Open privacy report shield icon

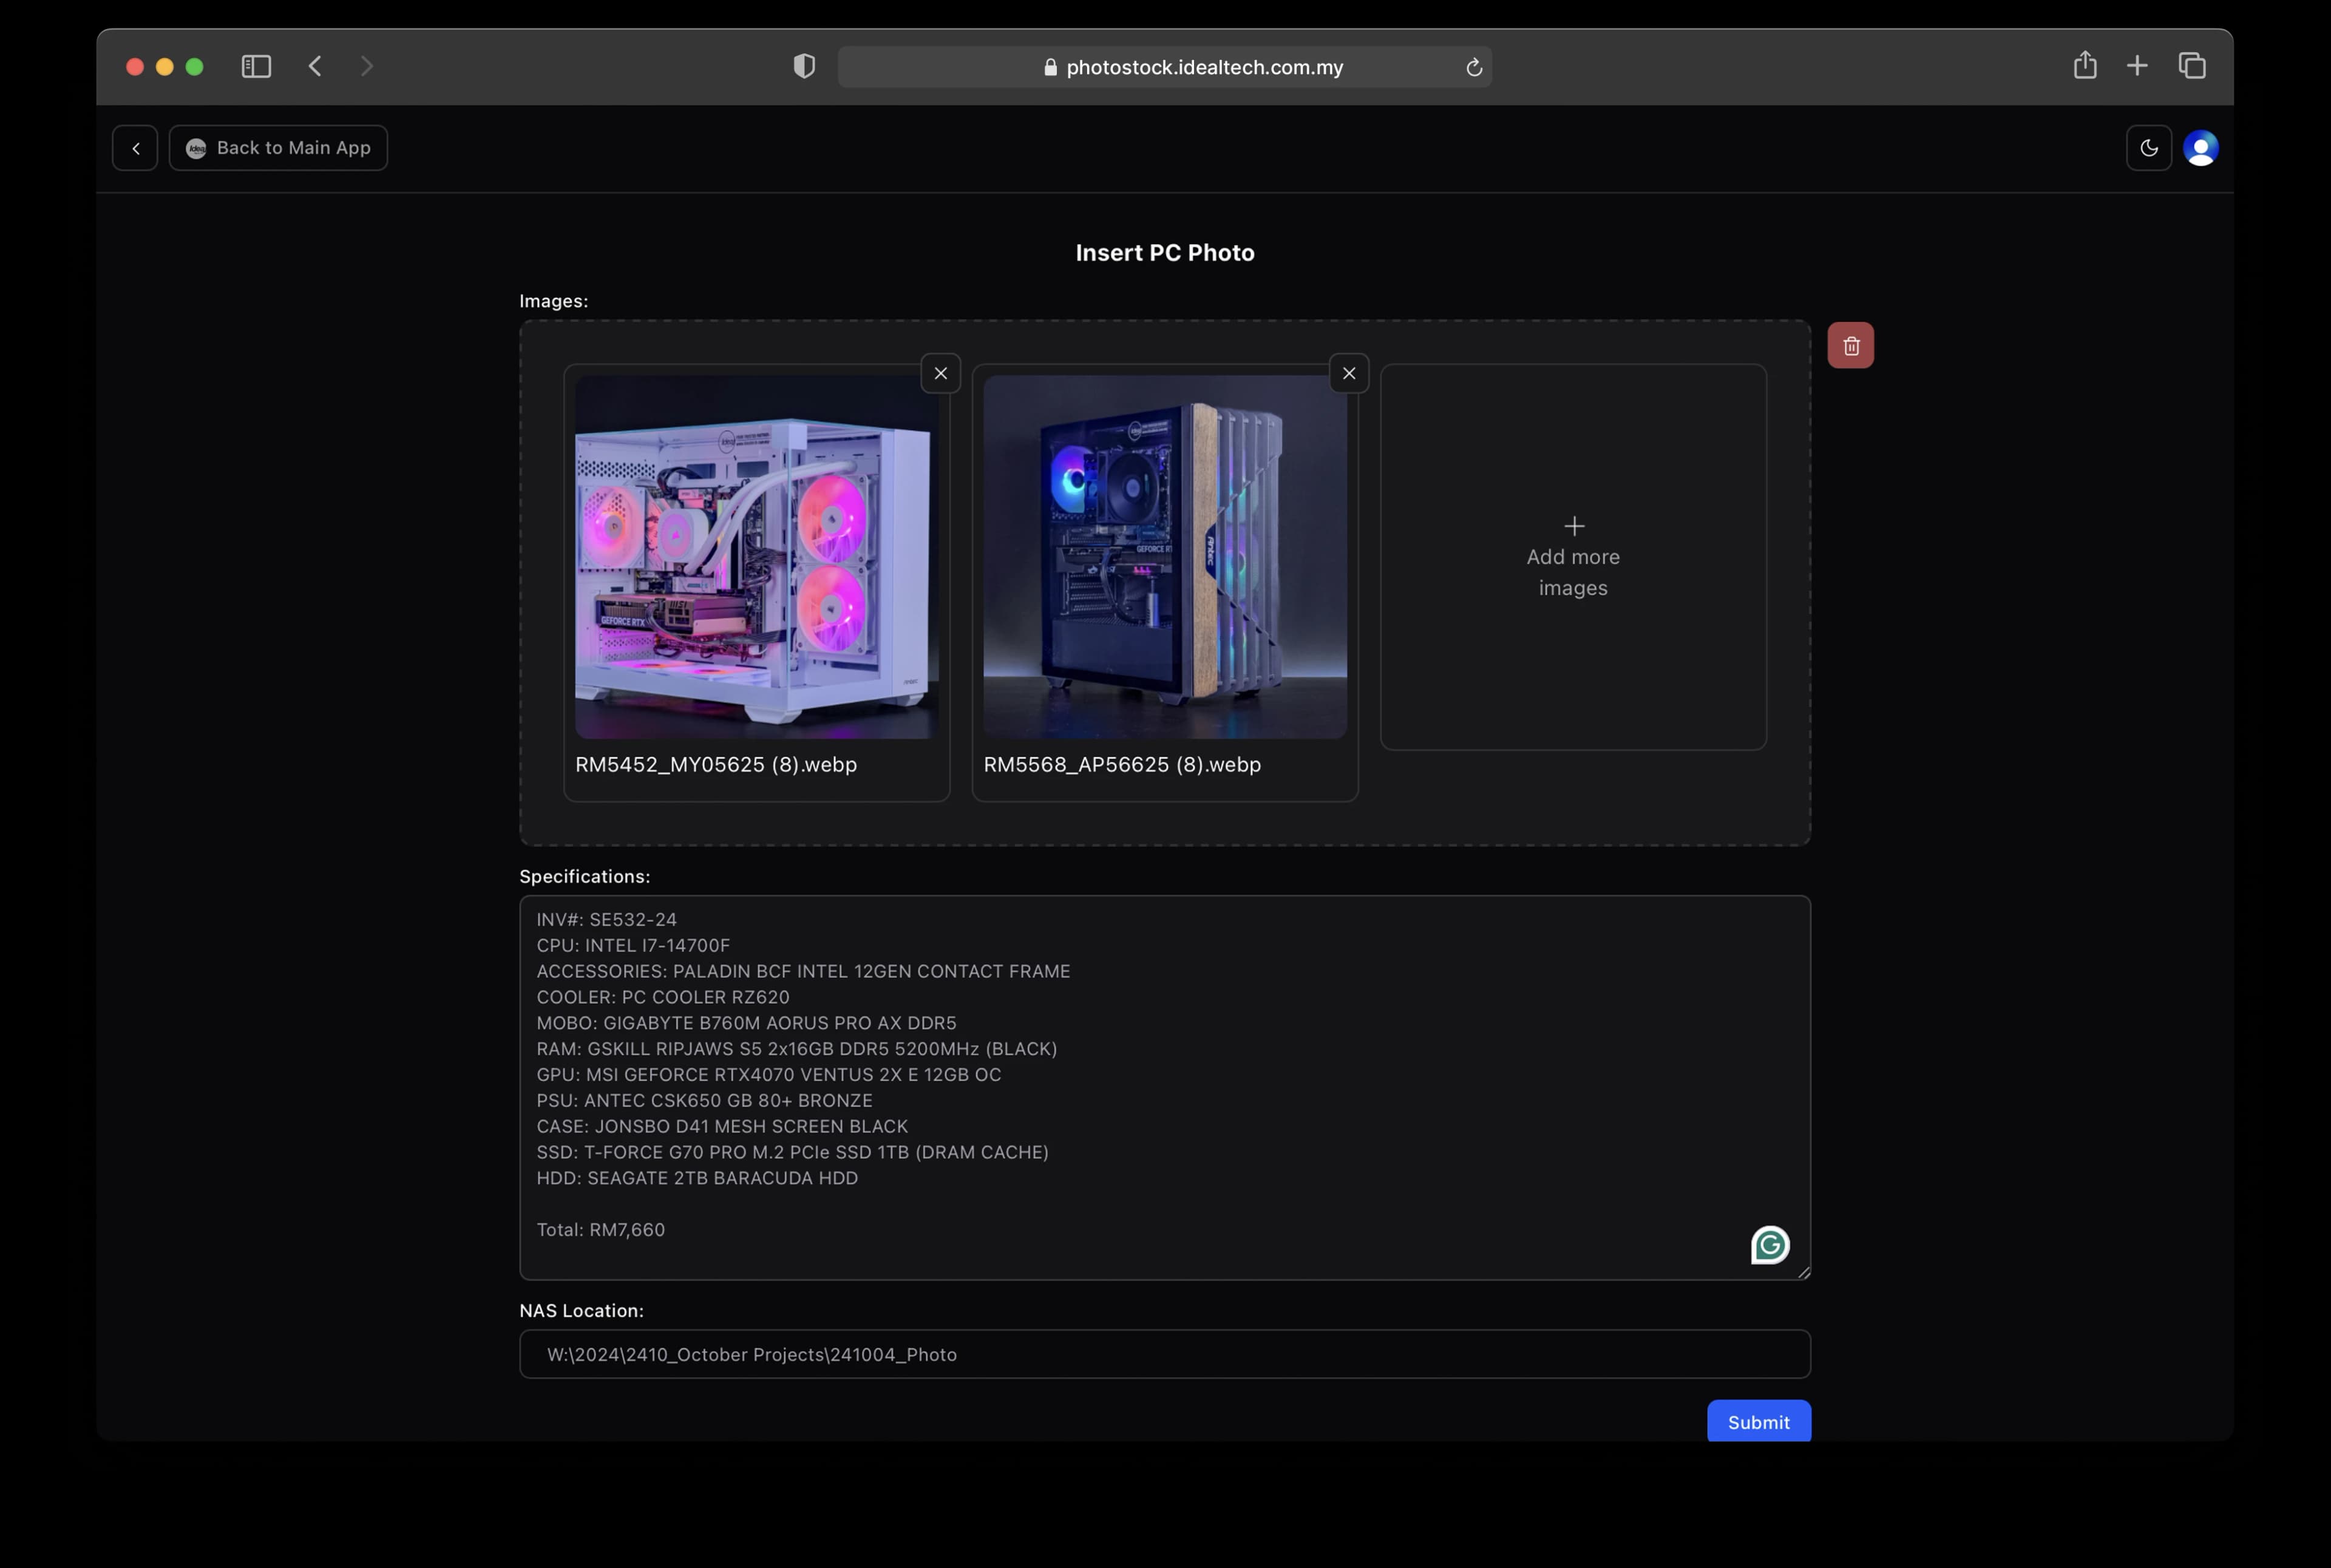tap(804, 66)
